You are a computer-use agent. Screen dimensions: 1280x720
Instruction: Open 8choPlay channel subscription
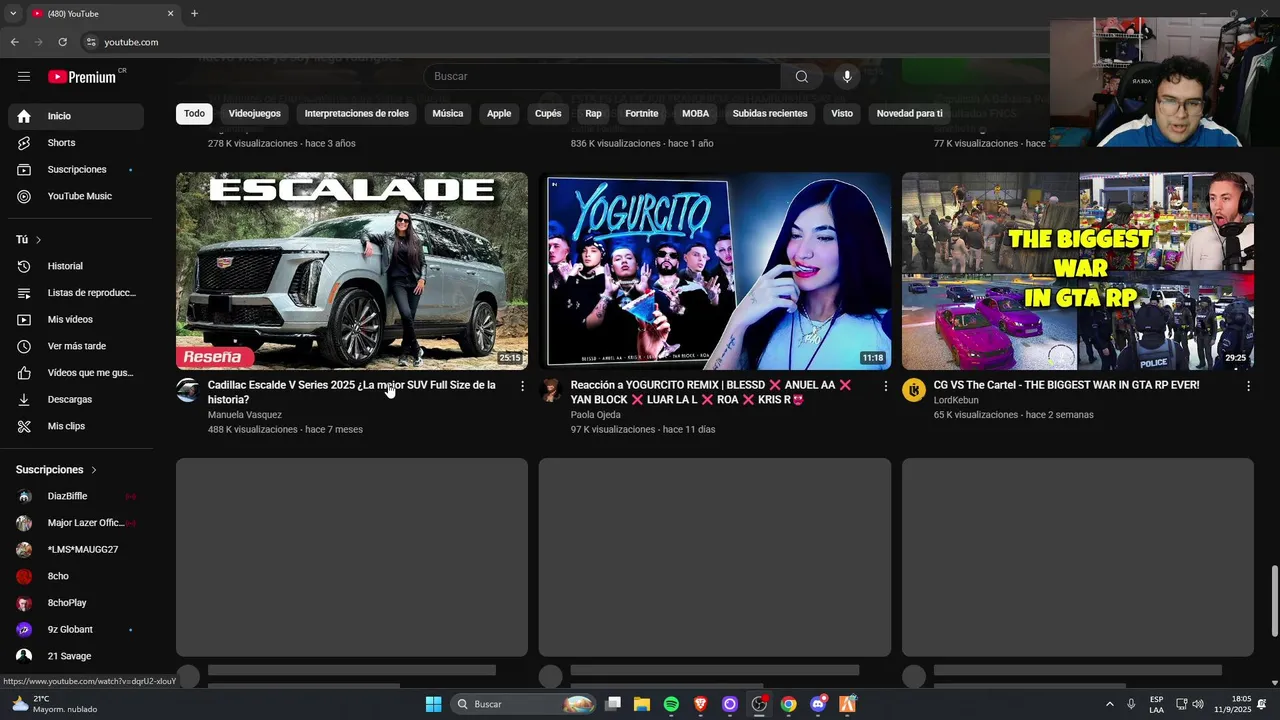76,603
